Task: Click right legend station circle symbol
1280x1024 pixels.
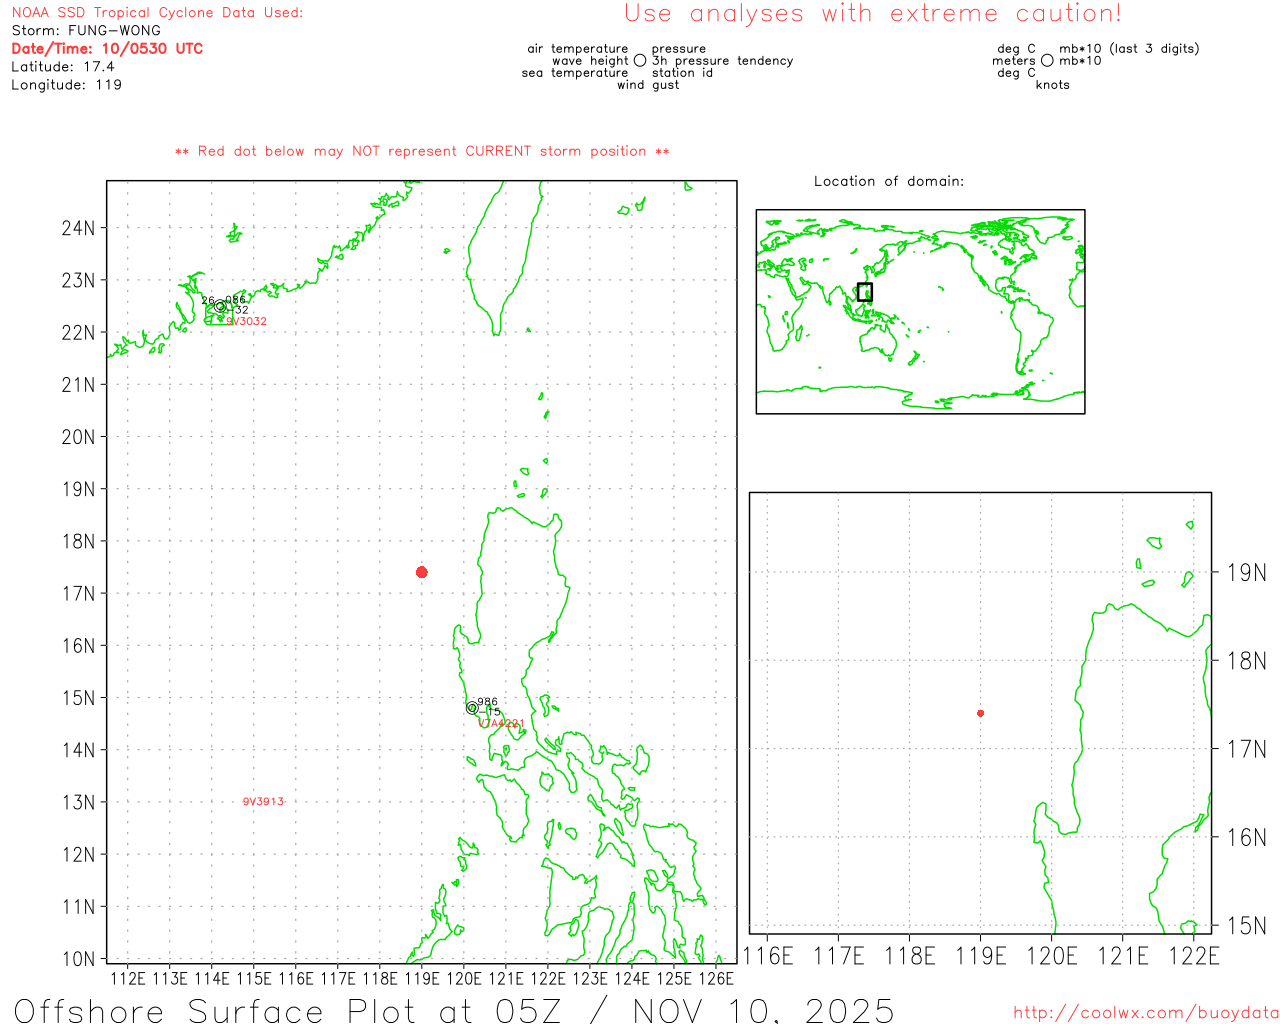Action: [1047, 61]
